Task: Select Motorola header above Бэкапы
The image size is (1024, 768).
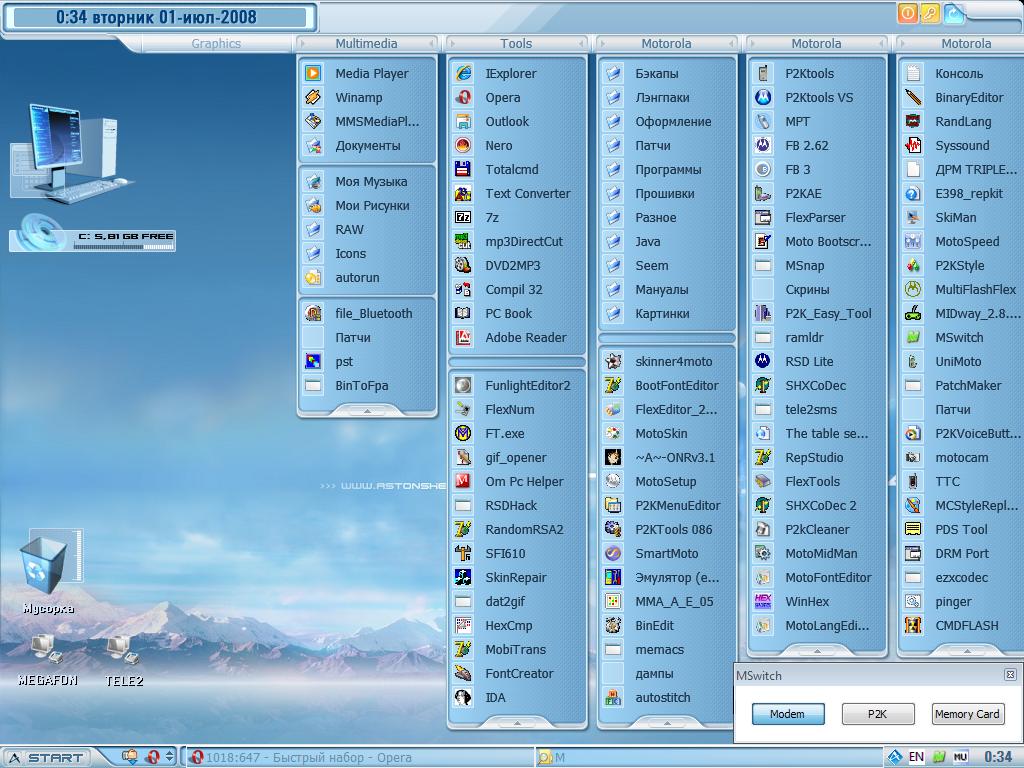Action: [x=666, y=44]
